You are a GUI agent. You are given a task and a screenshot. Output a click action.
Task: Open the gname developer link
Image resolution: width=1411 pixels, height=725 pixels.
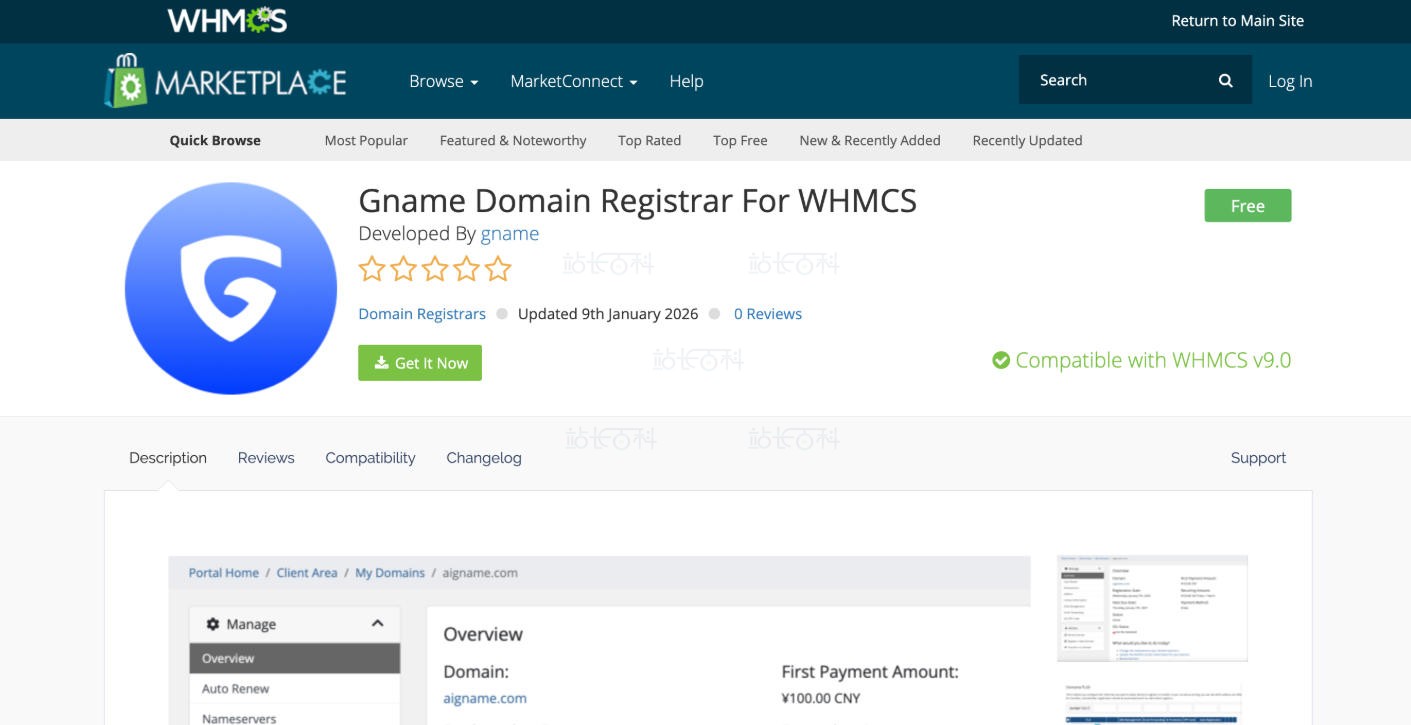(510, 233)
